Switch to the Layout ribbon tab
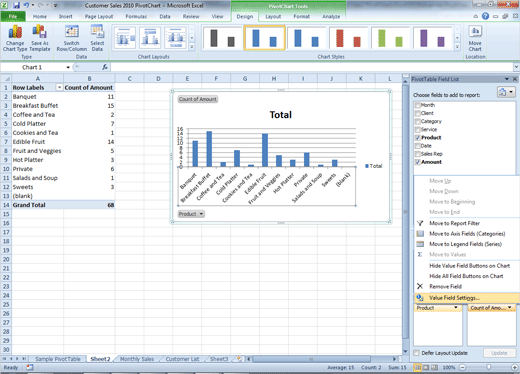520x374 pixels. click(x=273, y=16)
